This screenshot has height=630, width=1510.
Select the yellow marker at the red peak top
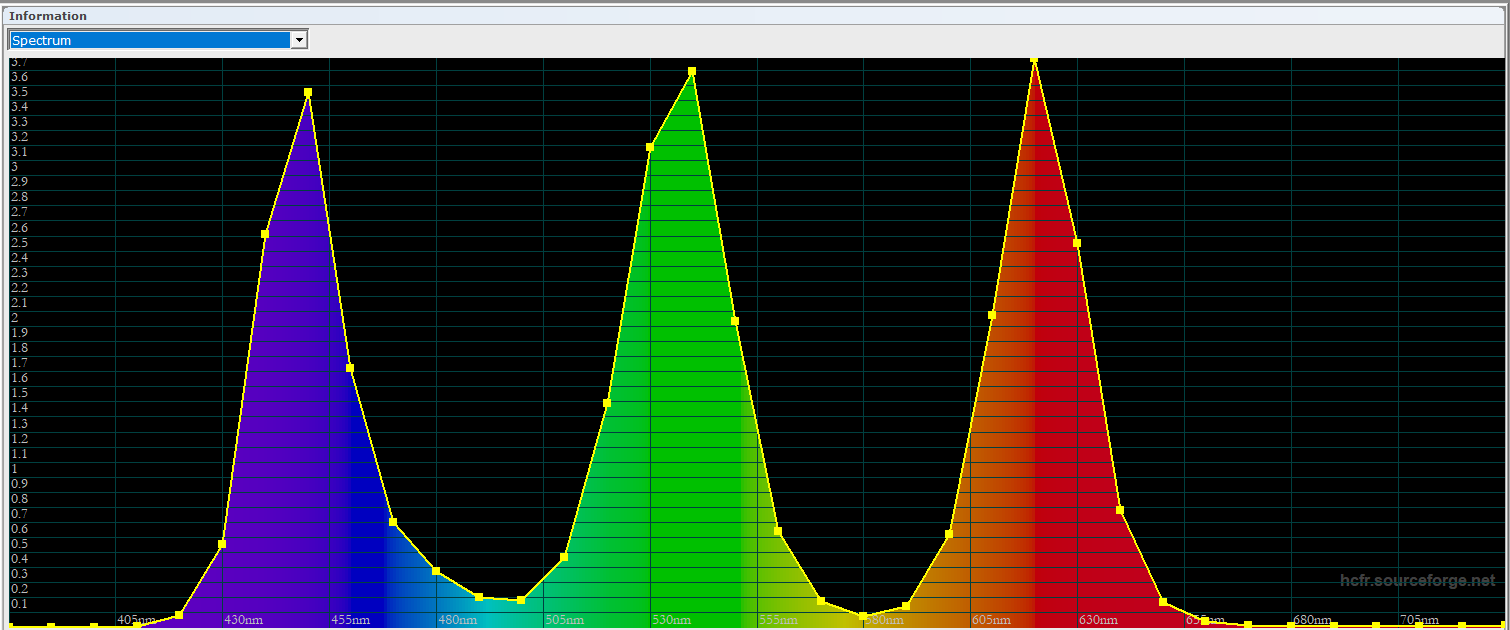(1034, 60)
